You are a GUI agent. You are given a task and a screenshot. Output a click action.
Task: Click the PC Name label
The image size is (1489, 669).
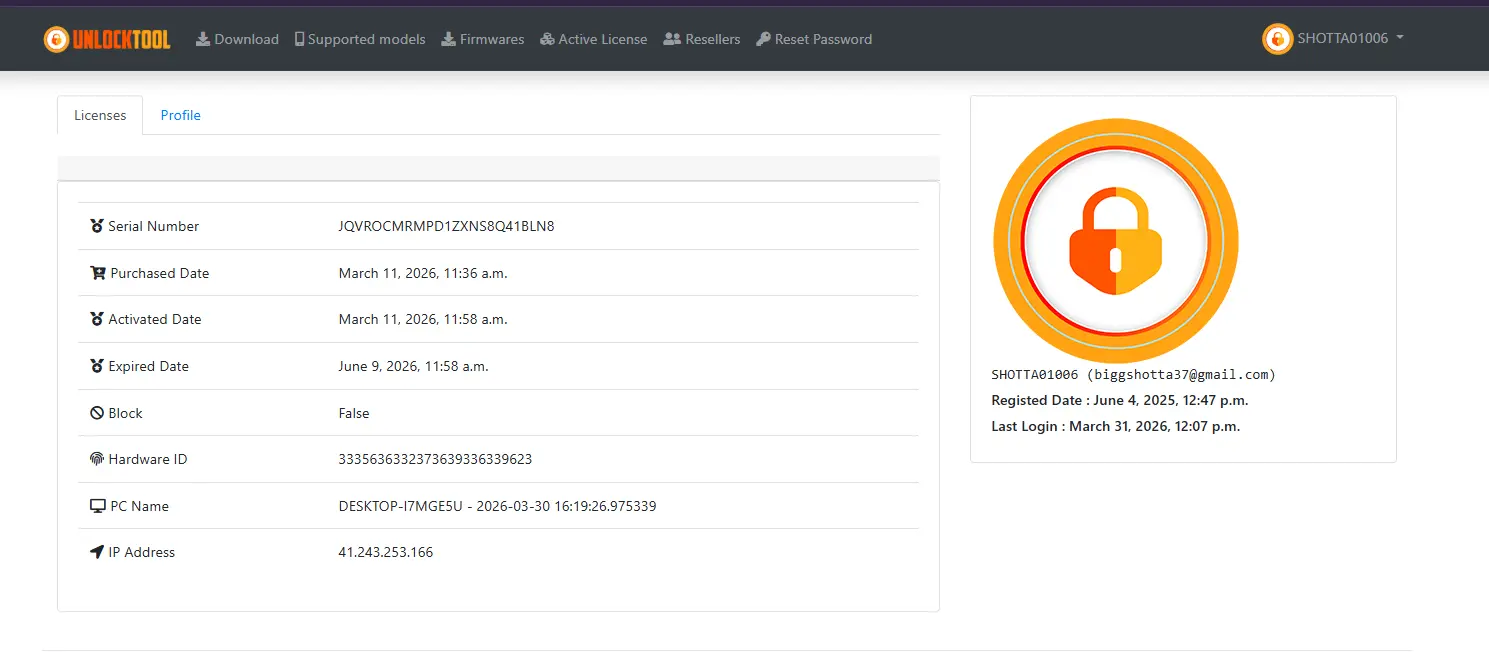pyautogui.click(x=140, y=506)
